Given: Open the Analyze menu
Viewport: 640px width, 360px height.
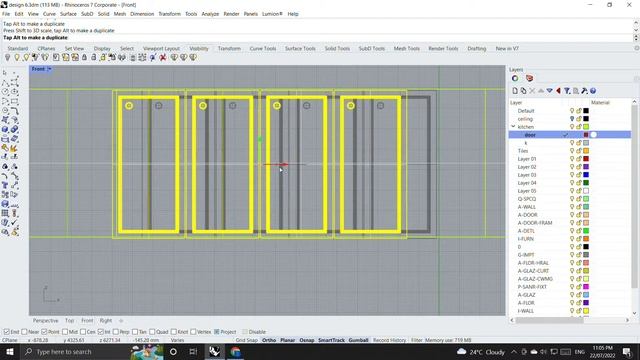Looking at the screenshot, I should tap(210, 14).
